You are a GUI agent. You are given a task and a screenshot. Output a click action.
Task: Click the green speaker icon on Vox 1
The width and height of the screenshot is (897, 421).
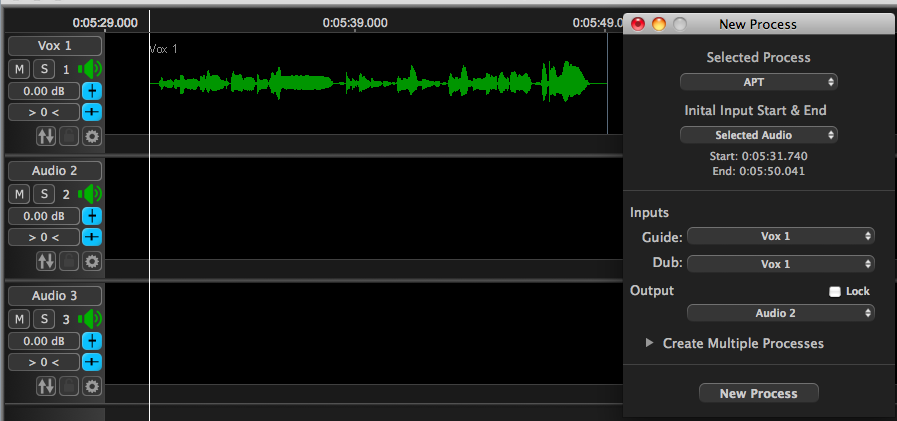click(92, 69)
